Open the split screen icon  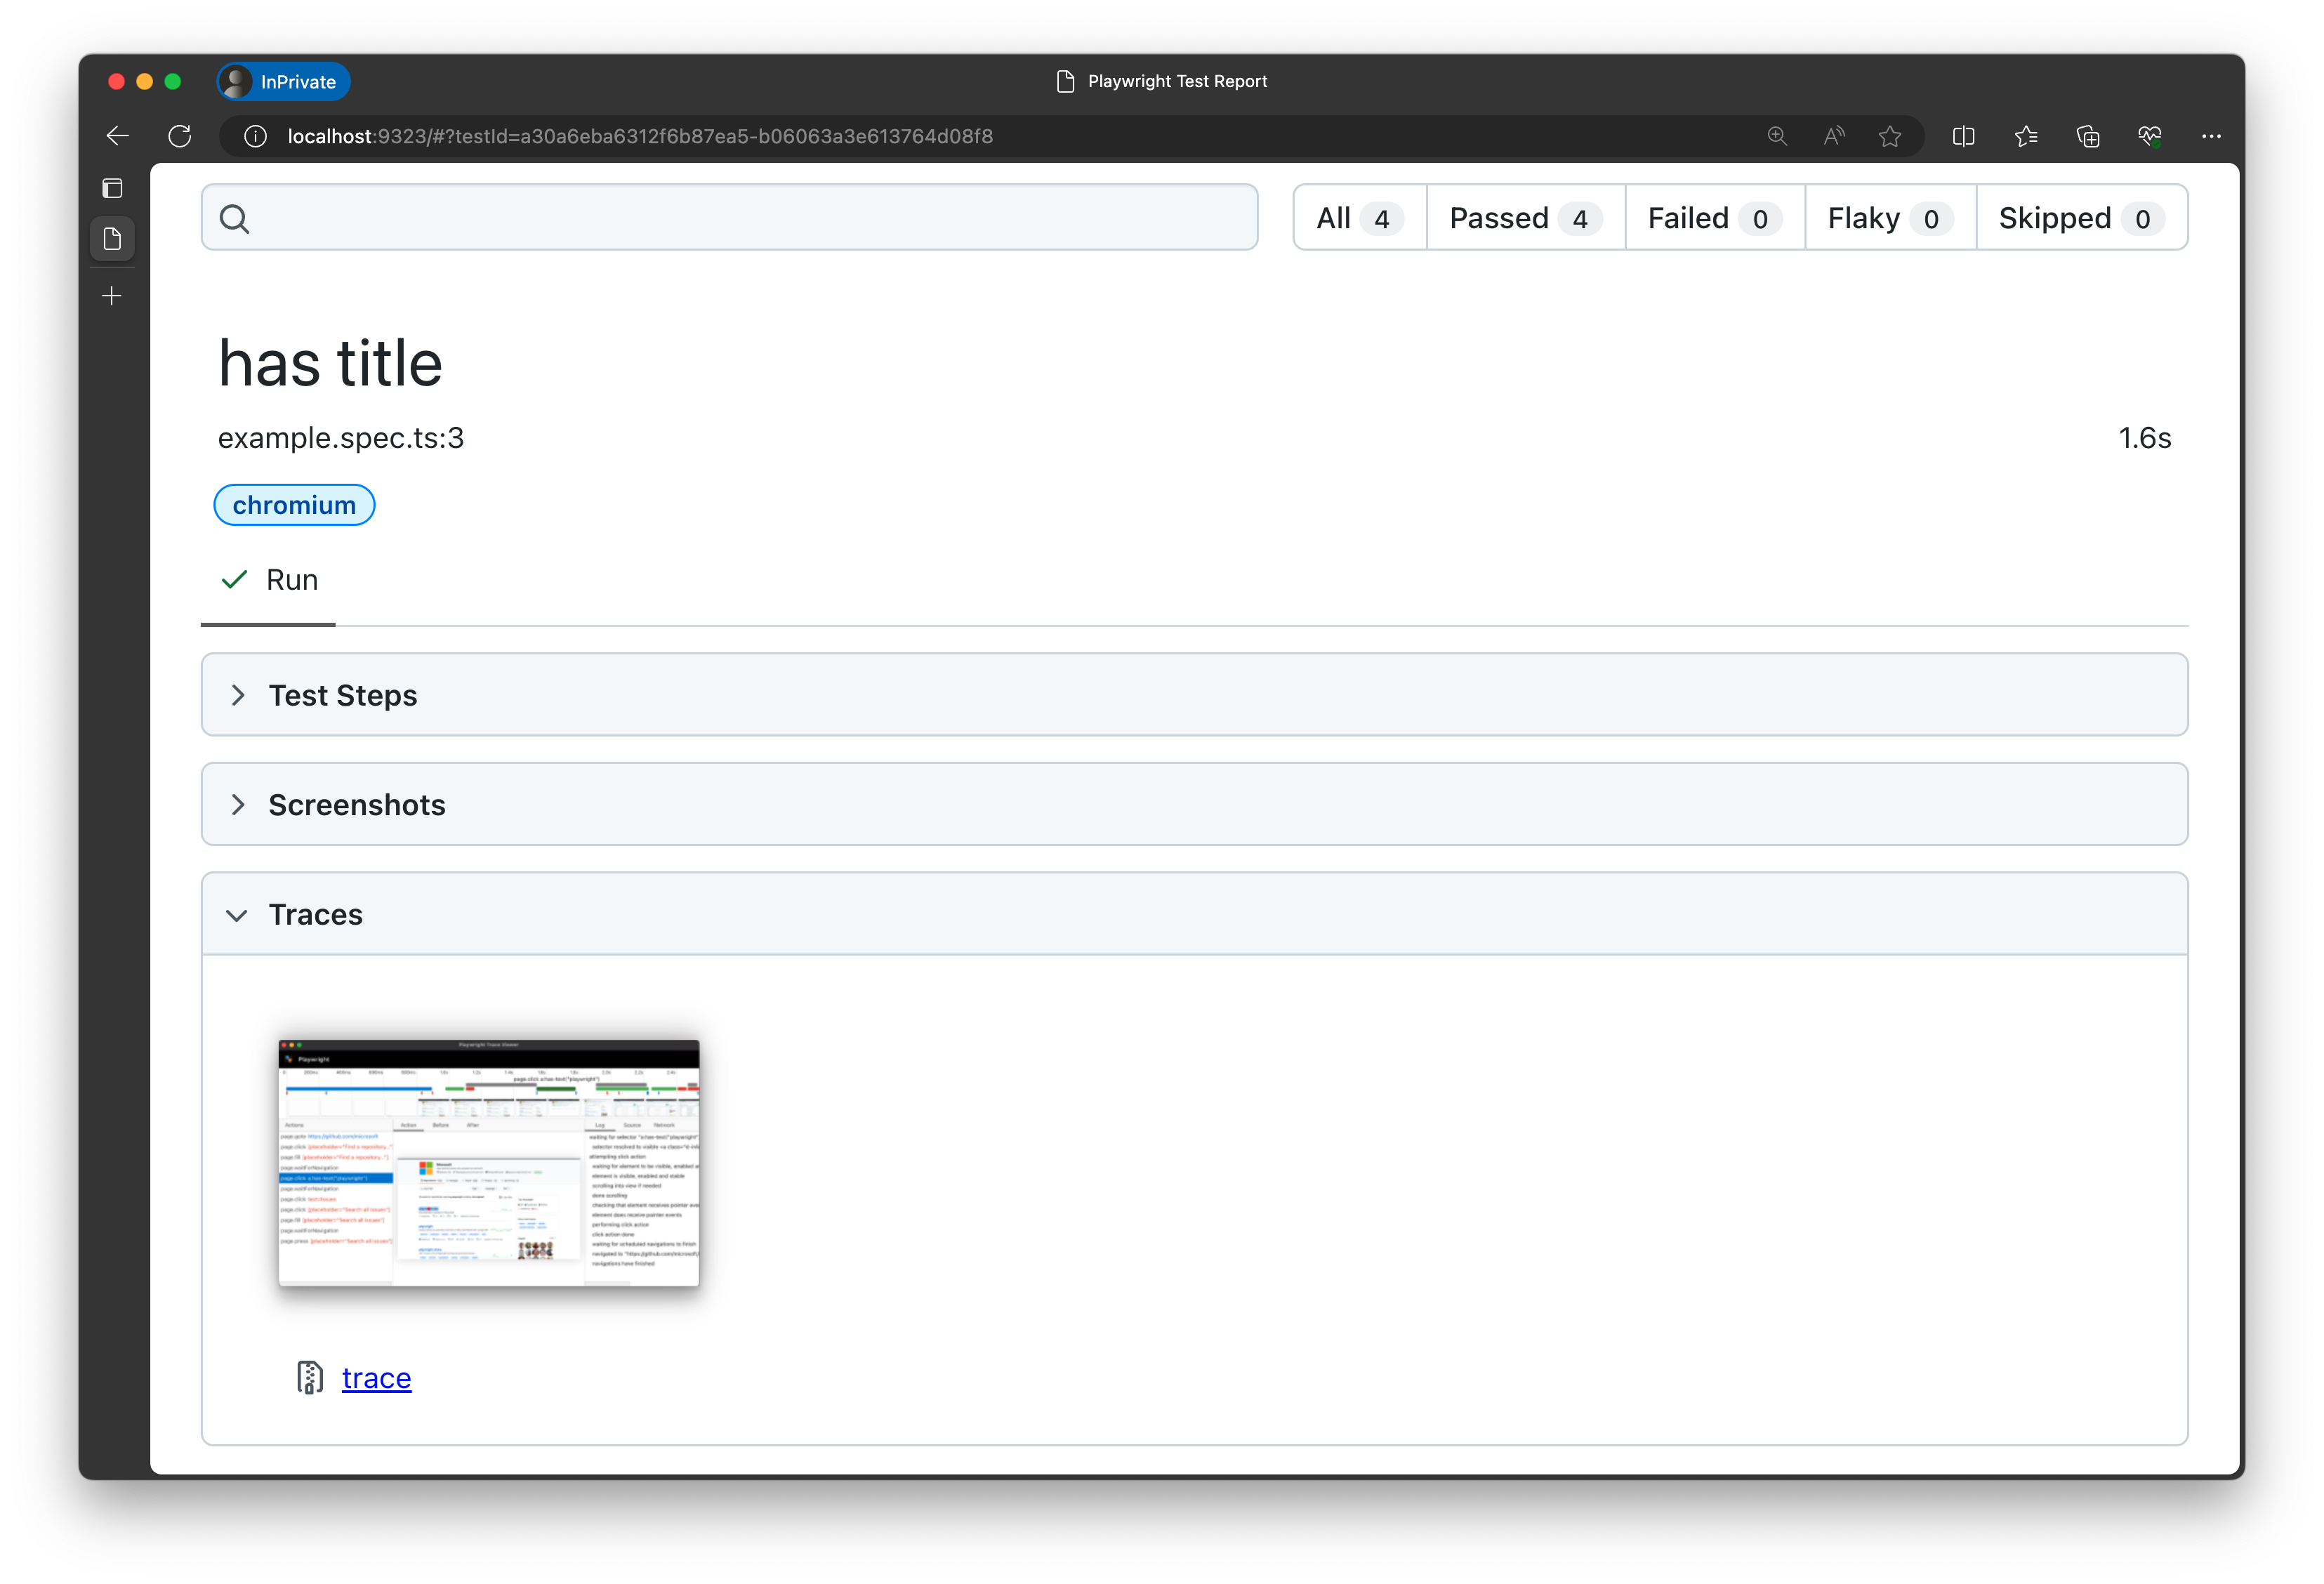(x=1964, y=136)
